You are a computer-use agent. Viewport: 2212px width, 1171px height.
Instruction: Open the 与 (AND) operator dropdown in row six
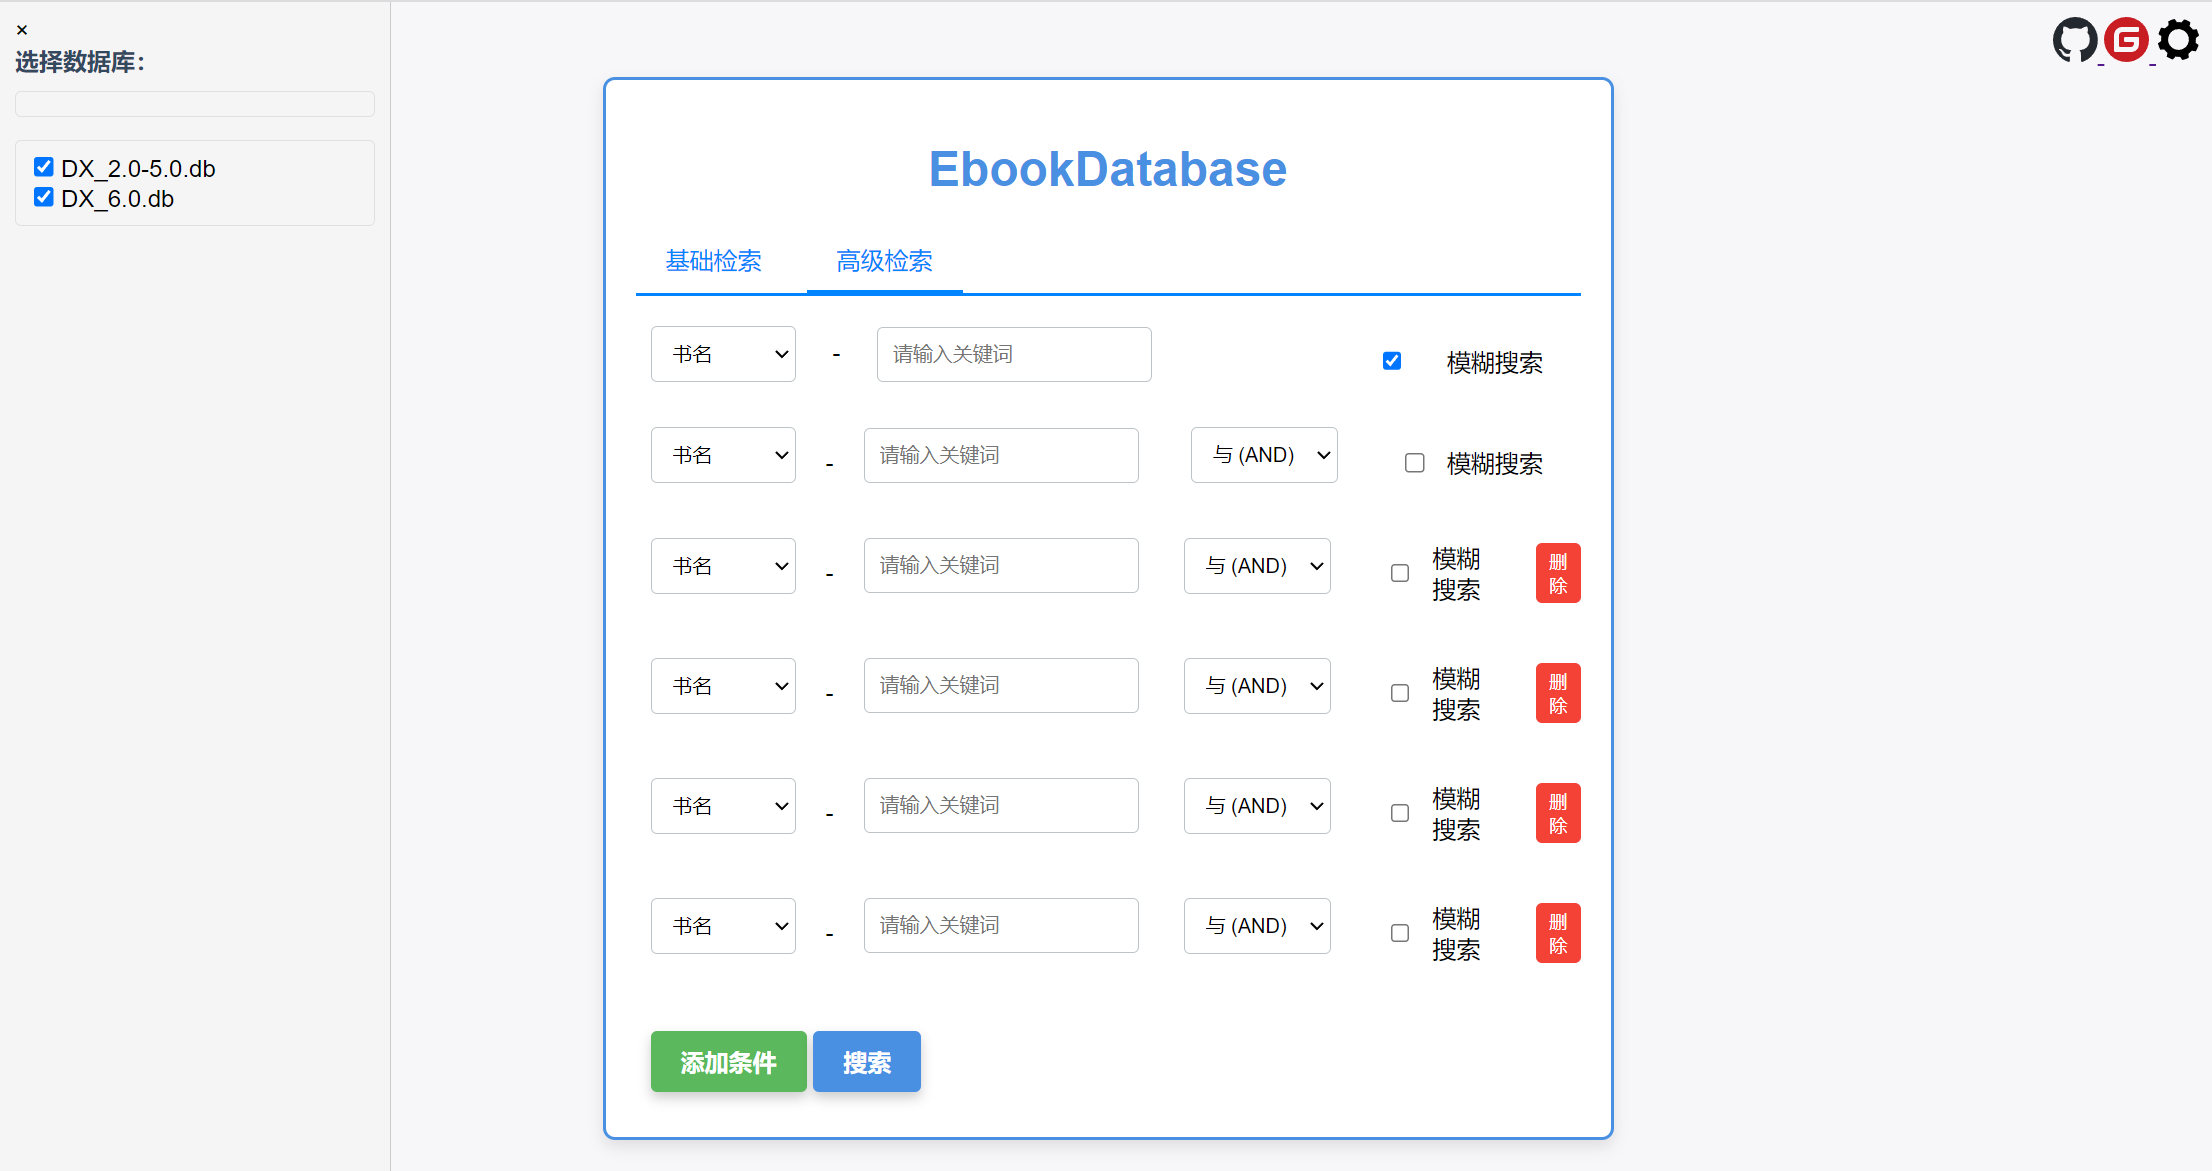coord(1257,926)
